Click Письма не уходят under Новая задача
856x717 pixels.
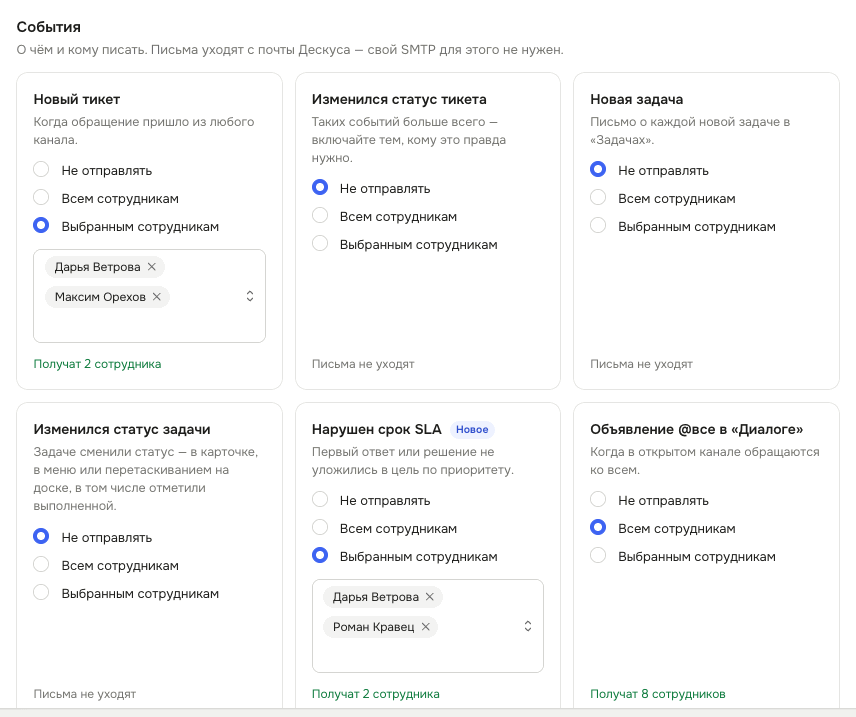click(641, 364)
